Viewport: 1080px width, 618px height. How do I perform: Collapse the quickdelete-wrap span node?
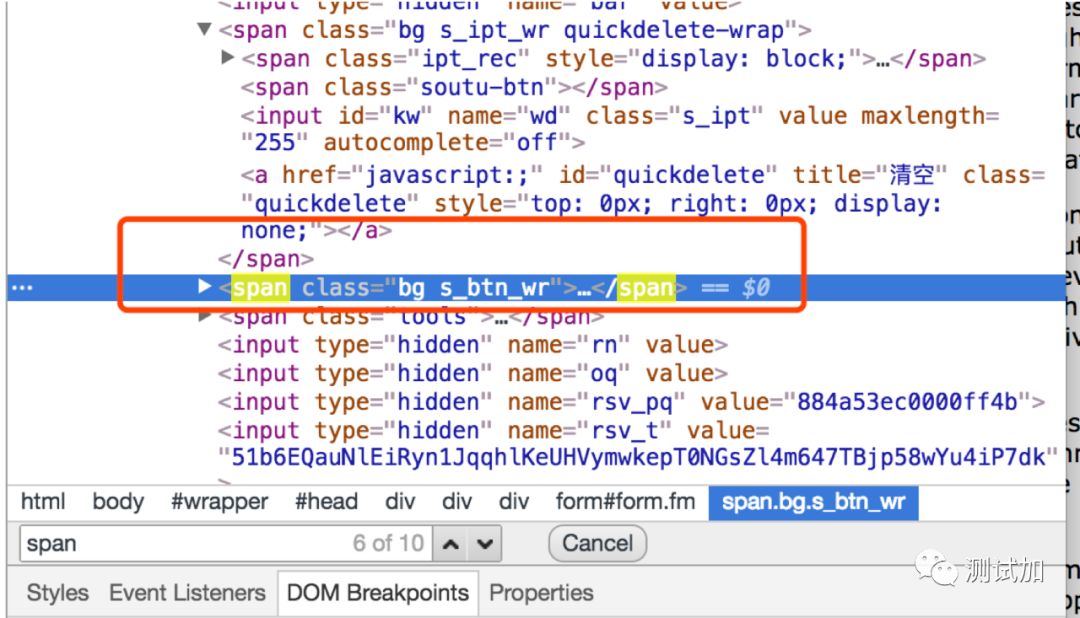tap(205, 30)
